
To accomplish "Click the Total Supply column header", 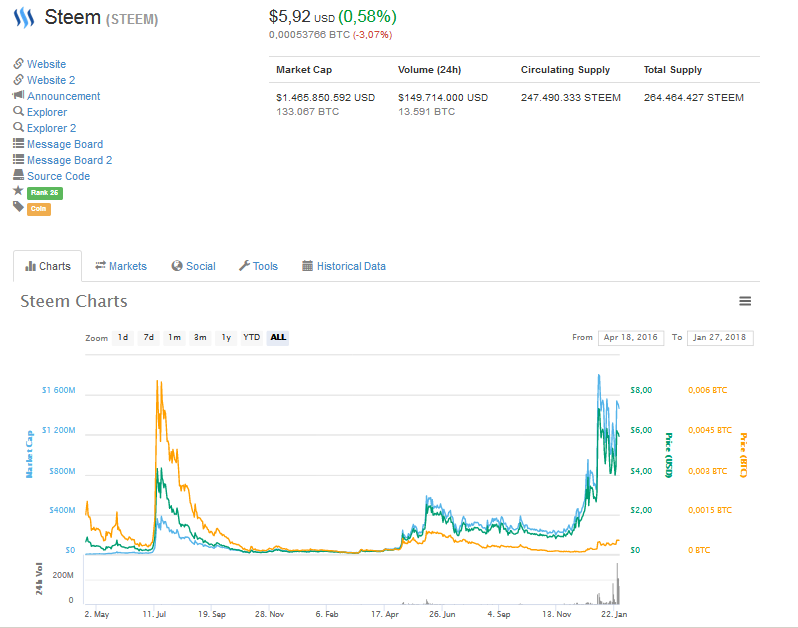I will tap(673, 70).
